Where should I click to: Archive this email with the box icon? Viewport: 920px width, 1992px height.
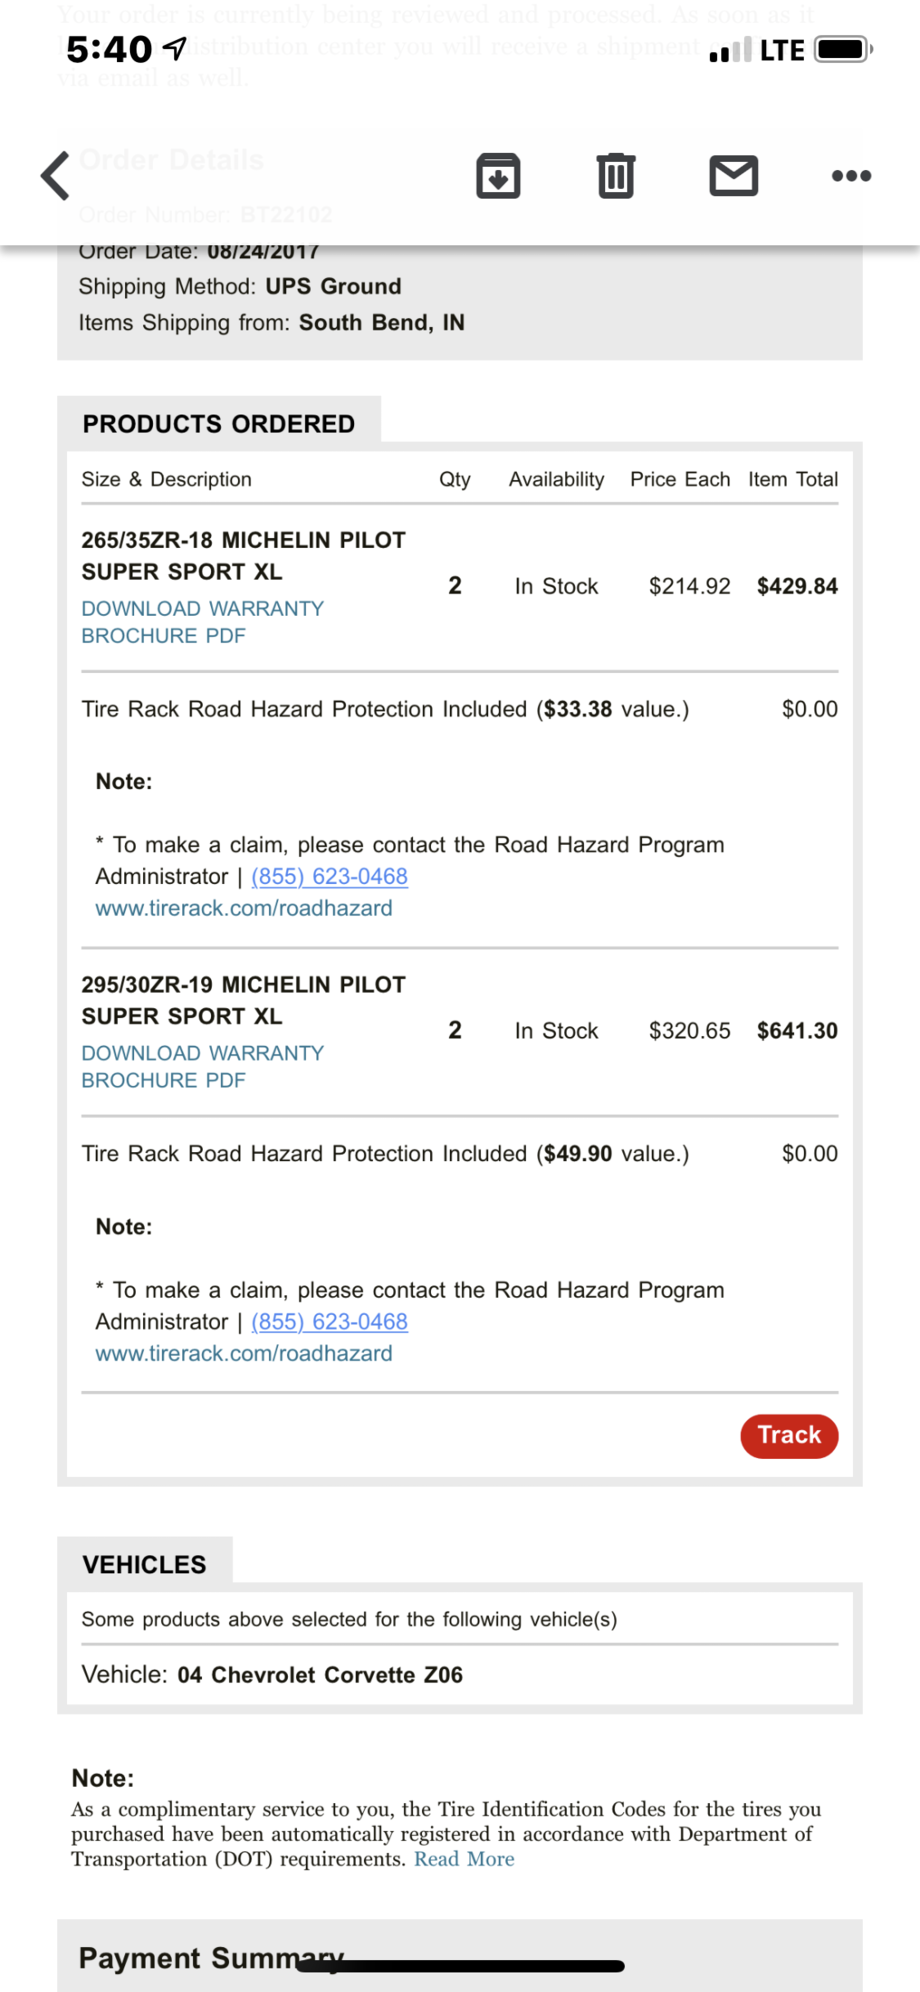click(498, 176)
